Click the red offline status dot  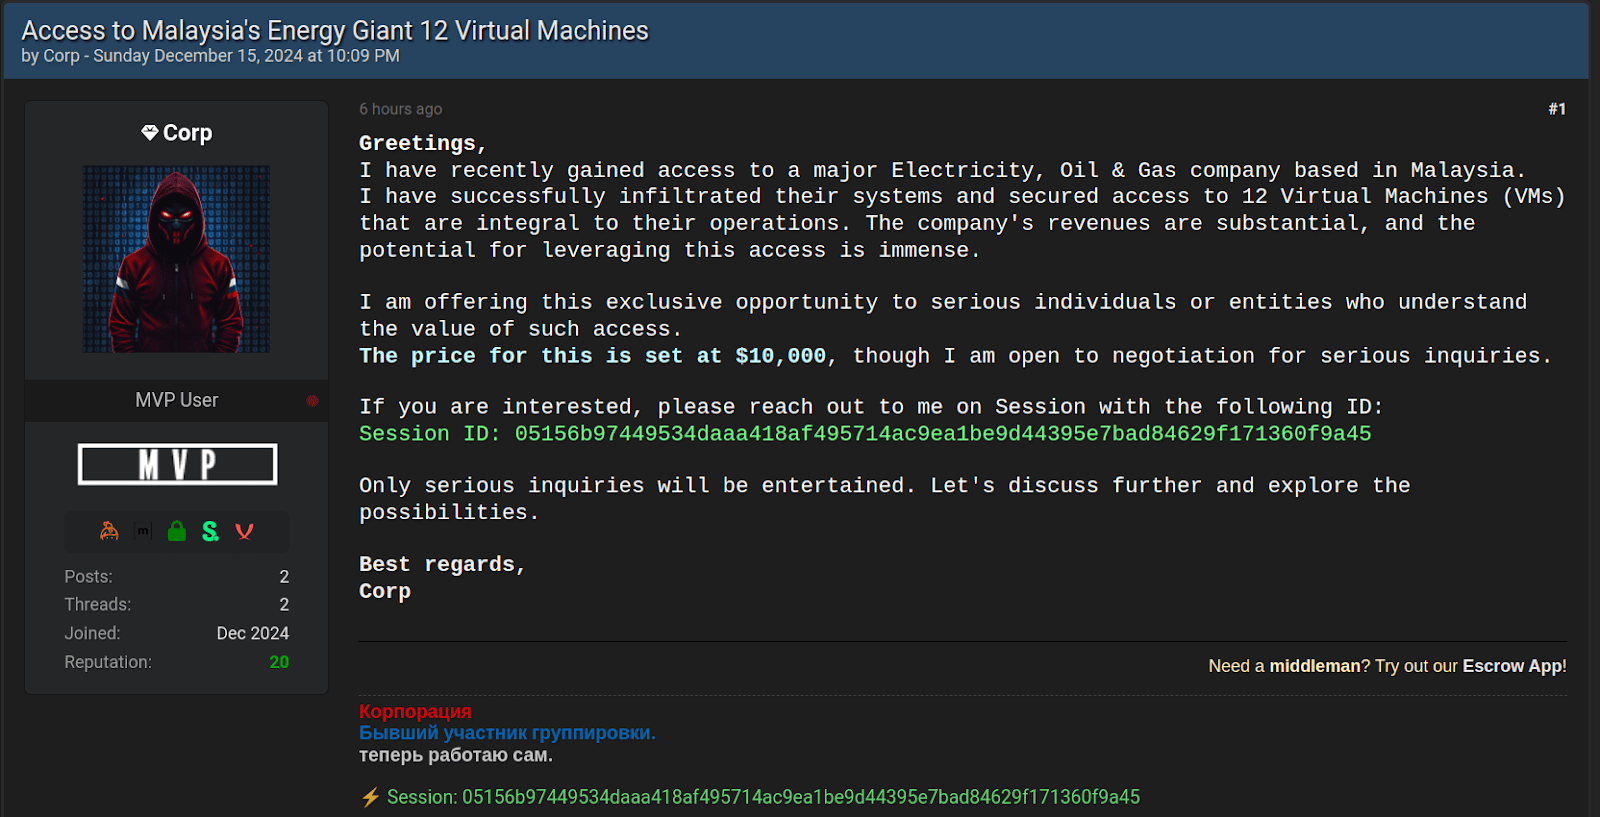click(312, 401)
